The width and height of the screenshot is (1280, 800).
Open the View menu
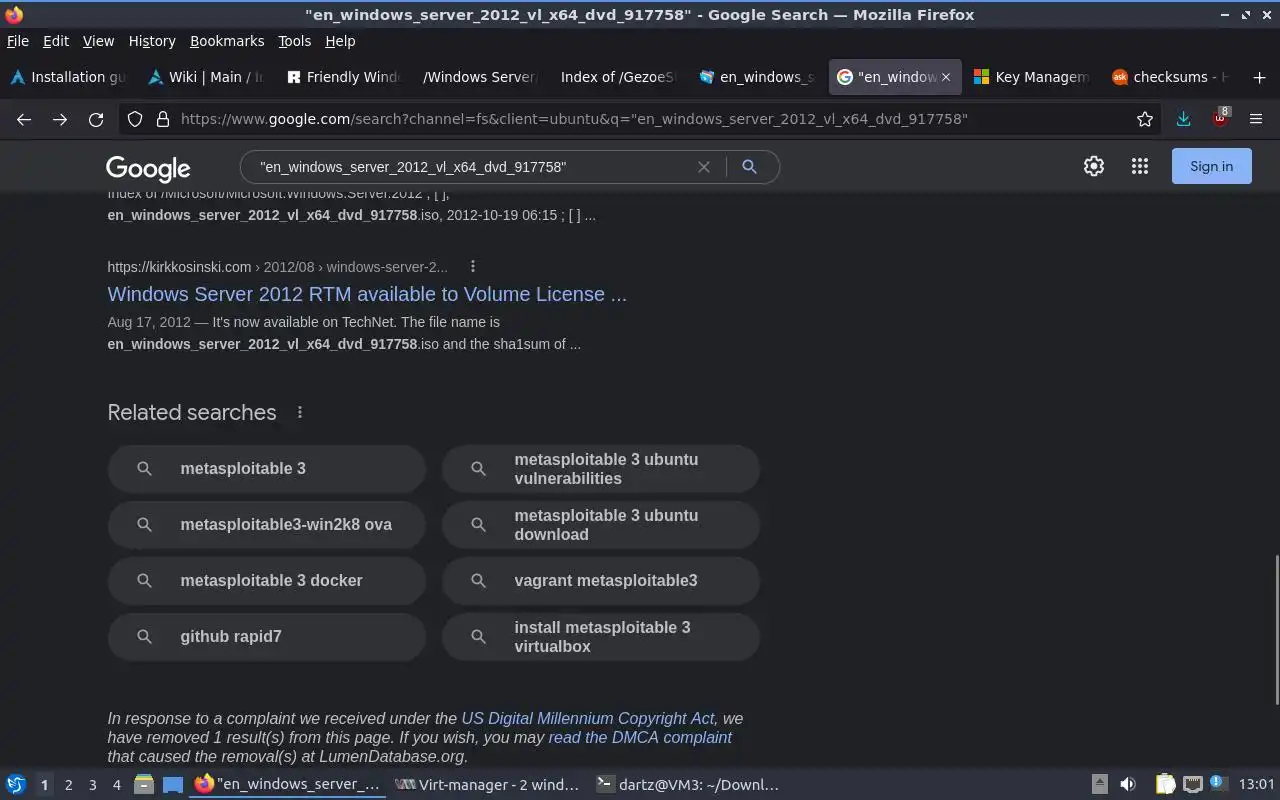98,41
